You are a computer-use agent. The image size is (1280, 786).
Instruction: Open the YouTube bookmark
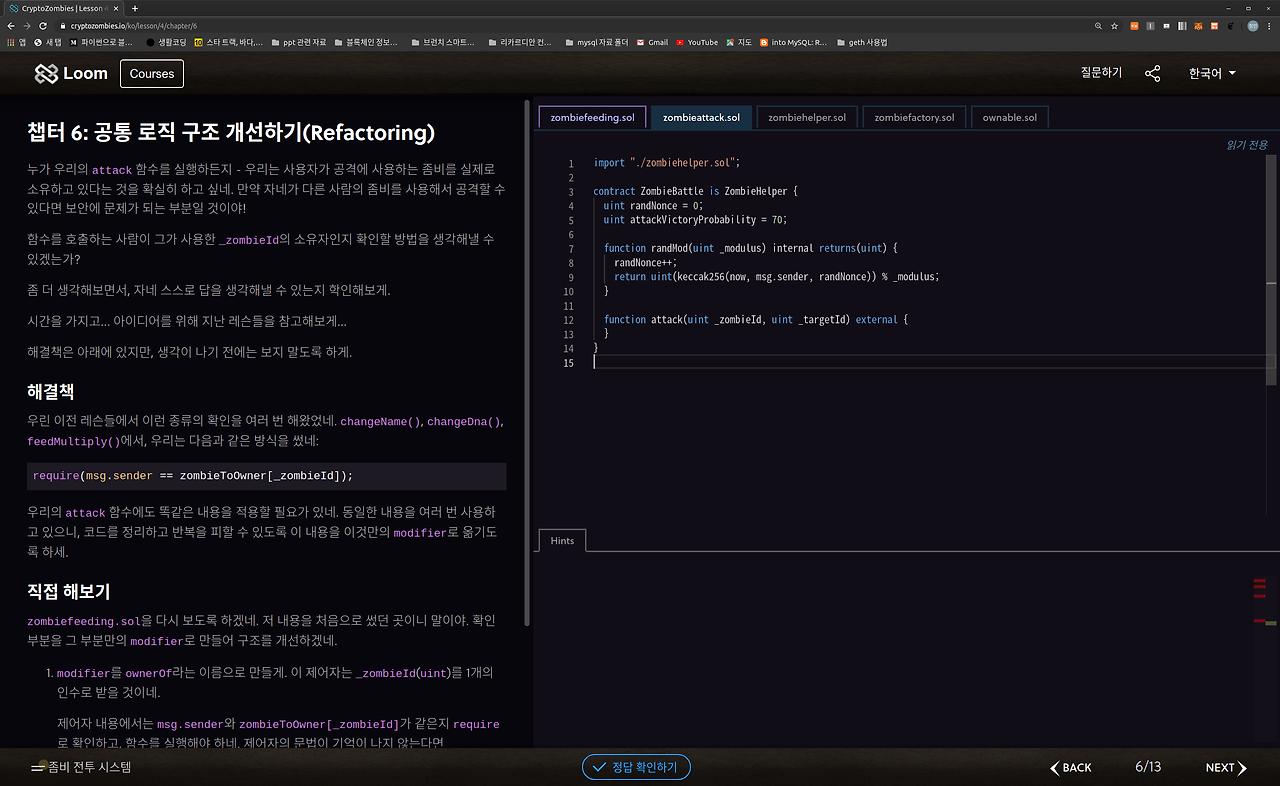tap(697, 42)
